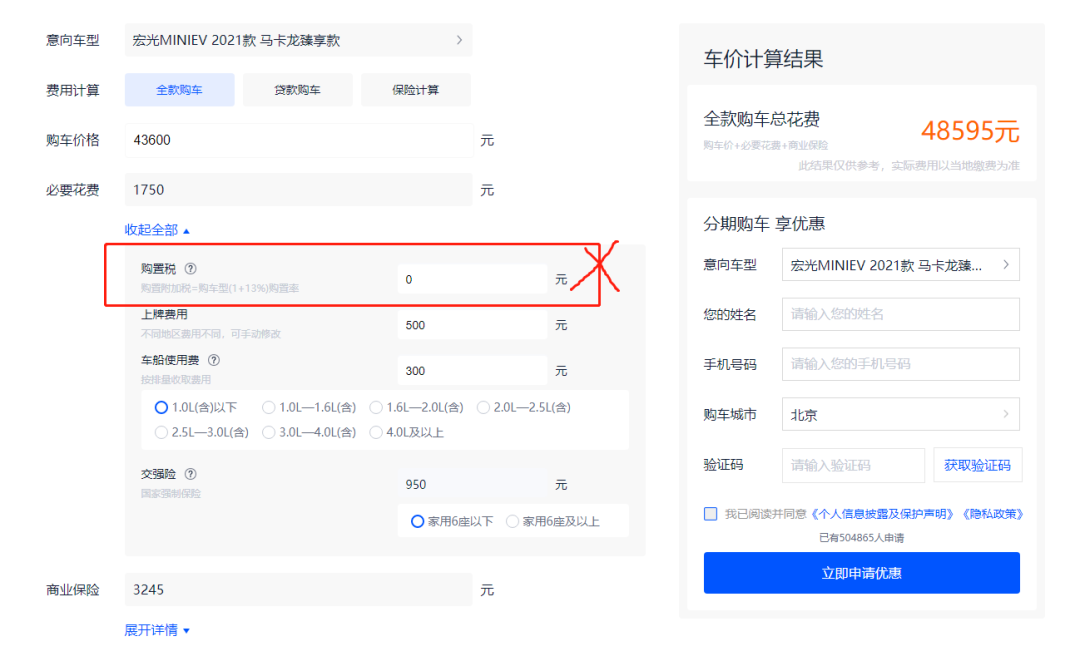This screenshot has height=661, width=1080.
Task: Click the 立即申请优惠 button
Action: click(862, 573)
